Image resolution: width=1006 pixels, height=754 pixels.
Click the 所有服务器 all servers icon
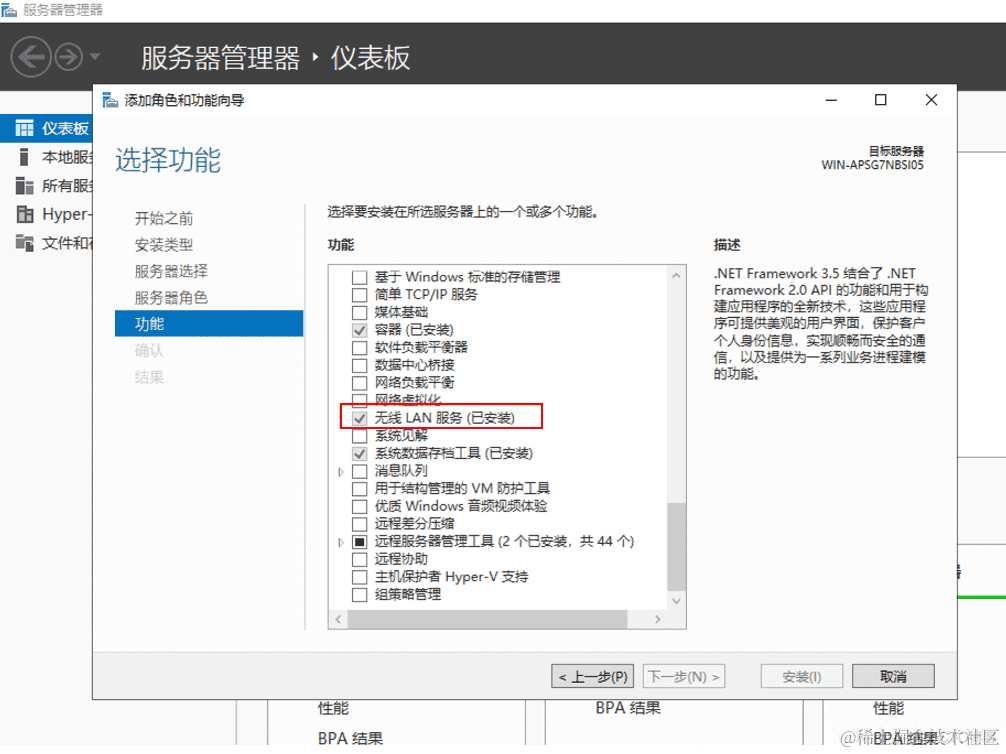[24, 185]
